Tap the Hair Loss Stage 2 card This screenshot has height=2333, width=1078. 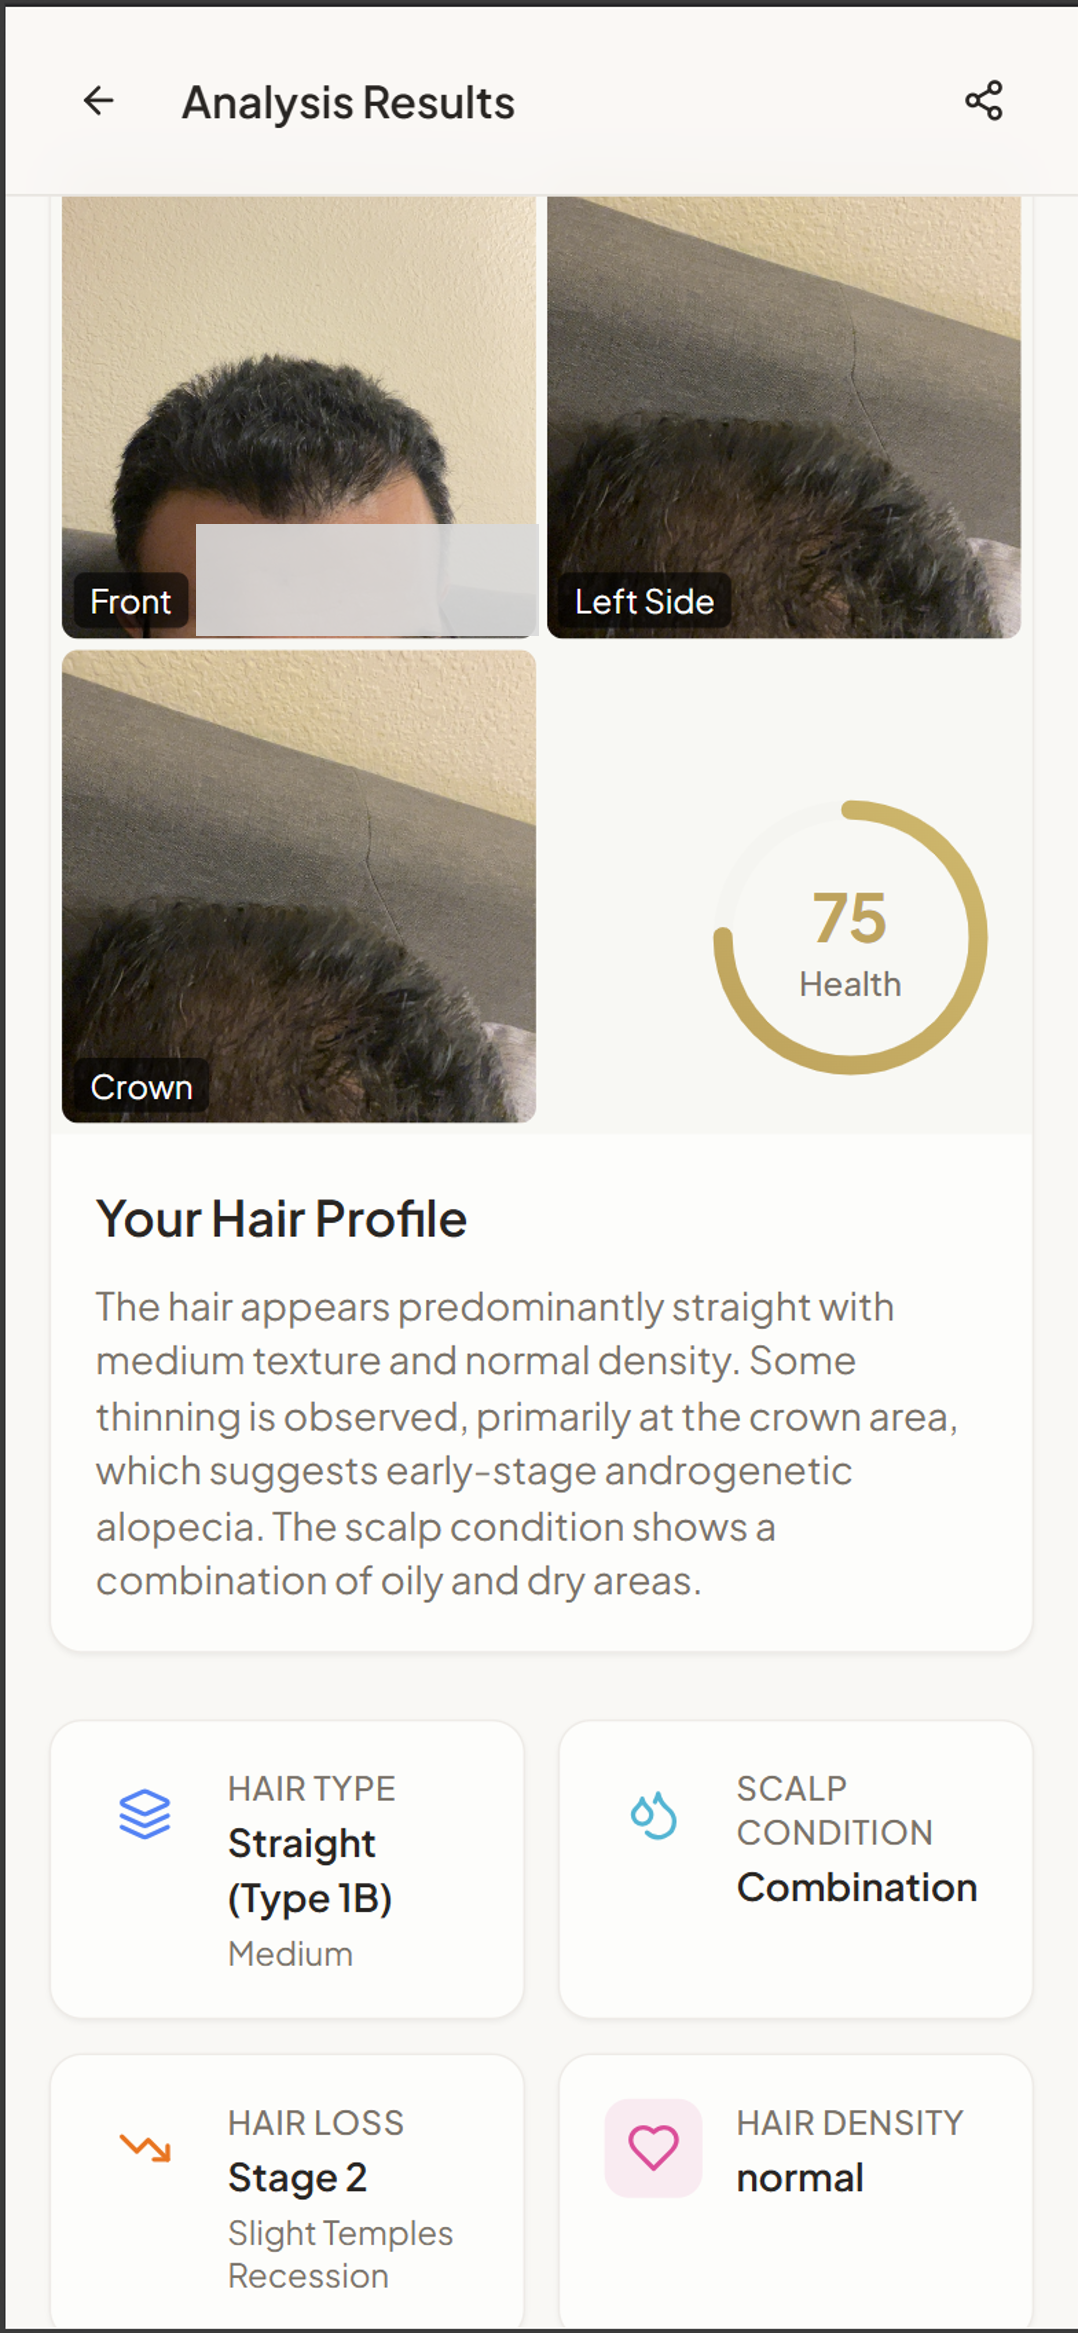[x=288, y=2190]
